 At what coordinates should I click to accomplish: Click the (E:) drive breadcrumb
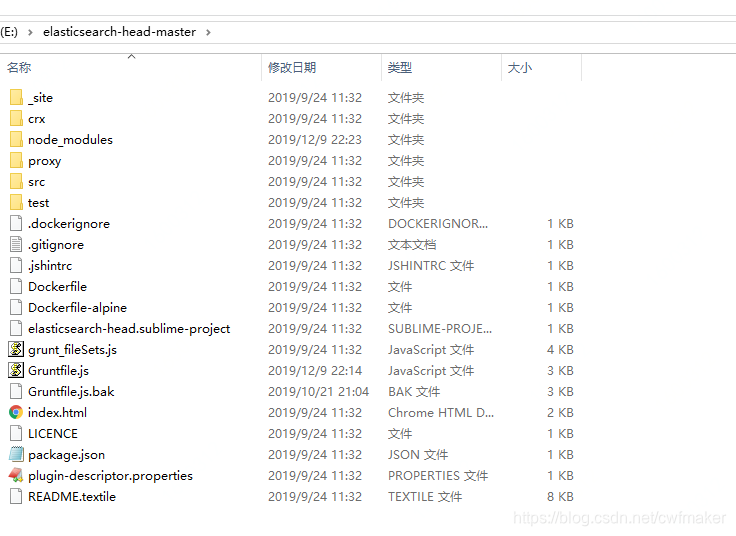[9, 32]
